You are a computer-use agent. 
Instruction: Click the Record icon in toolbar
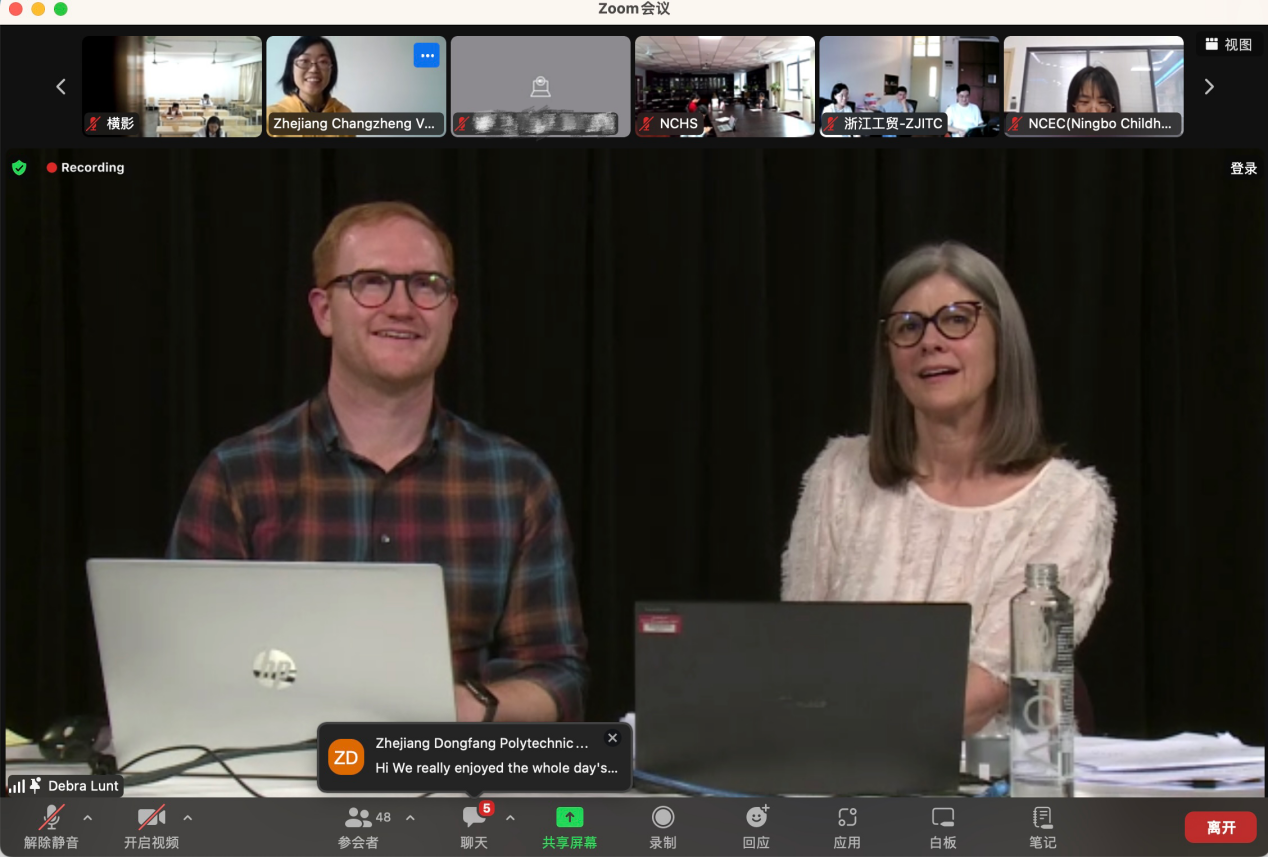[x=662, y=817]
